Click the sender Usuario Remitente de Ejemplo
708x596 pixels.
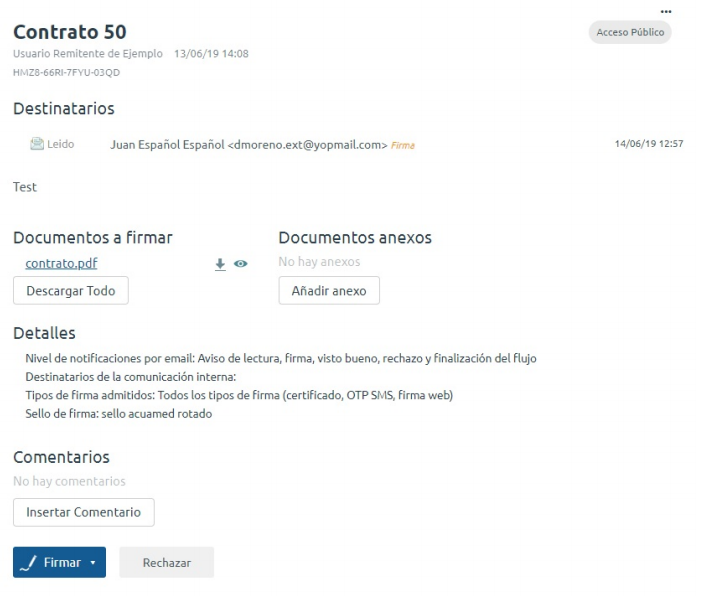pos(88,54)
